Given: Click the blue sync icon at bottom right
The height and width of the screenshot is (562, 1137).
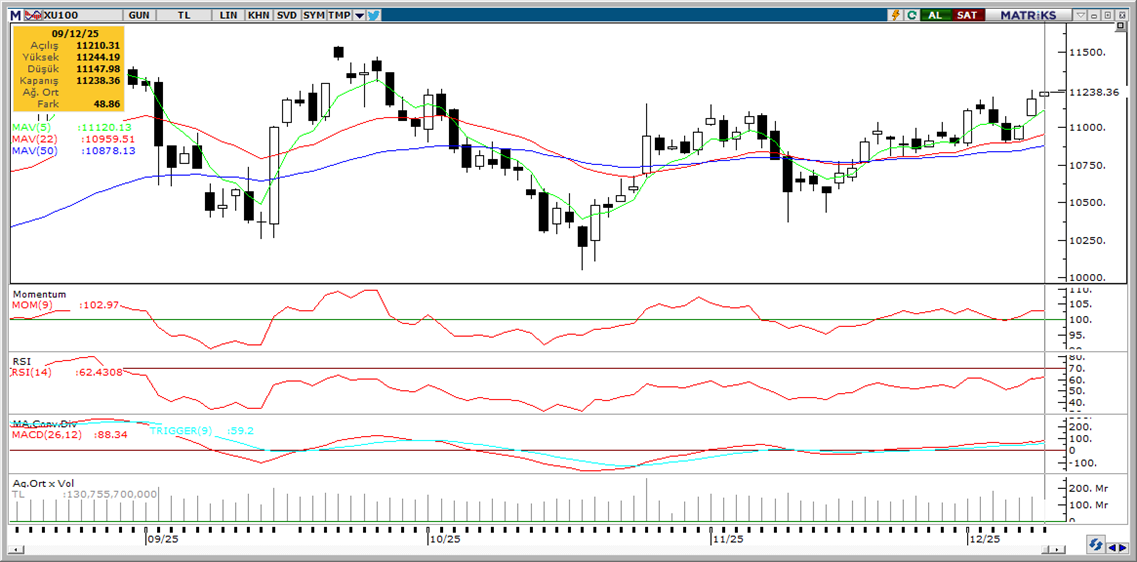Looking at the screenshot, I should point(1097,546).
